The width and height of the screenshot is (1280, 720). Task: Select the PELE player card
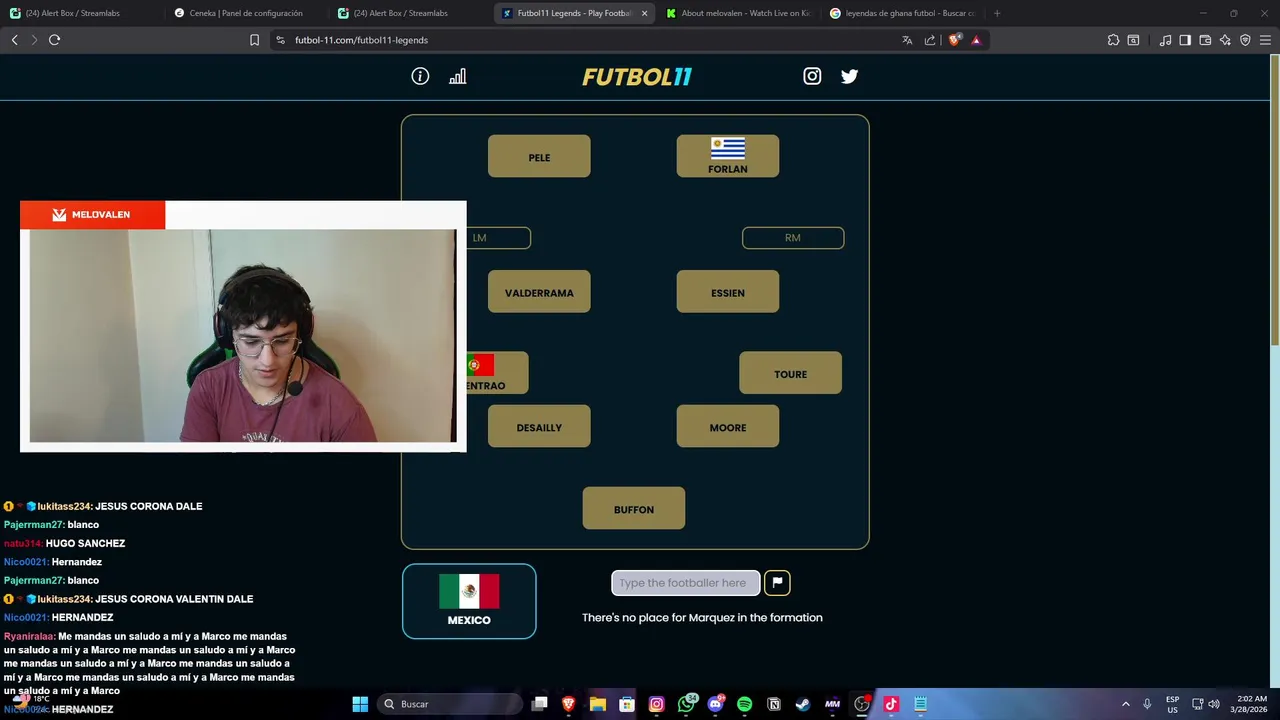coord(539,156)
